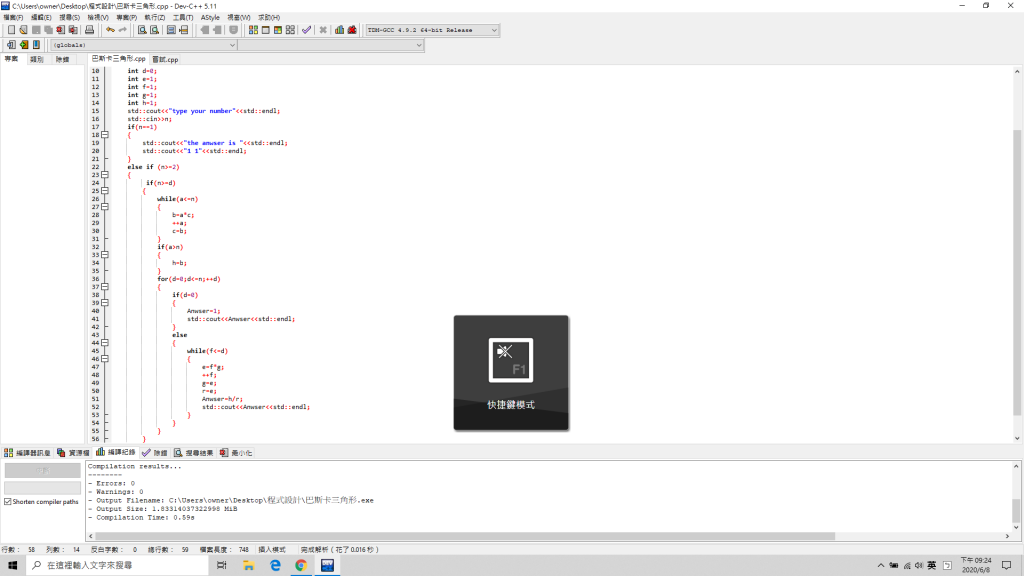
Task: Click the Goto Function toolbar icon
Action: tap(171, 30)
